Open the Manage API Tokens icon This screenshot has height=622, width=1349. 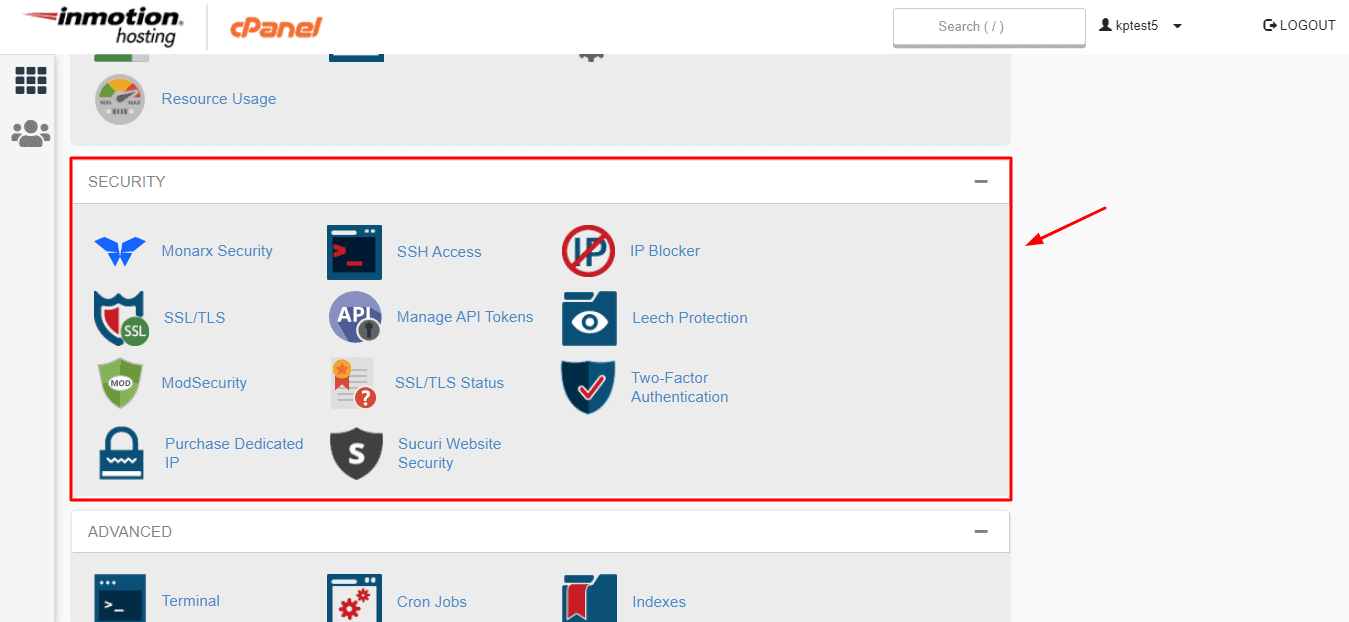(355, 318)
